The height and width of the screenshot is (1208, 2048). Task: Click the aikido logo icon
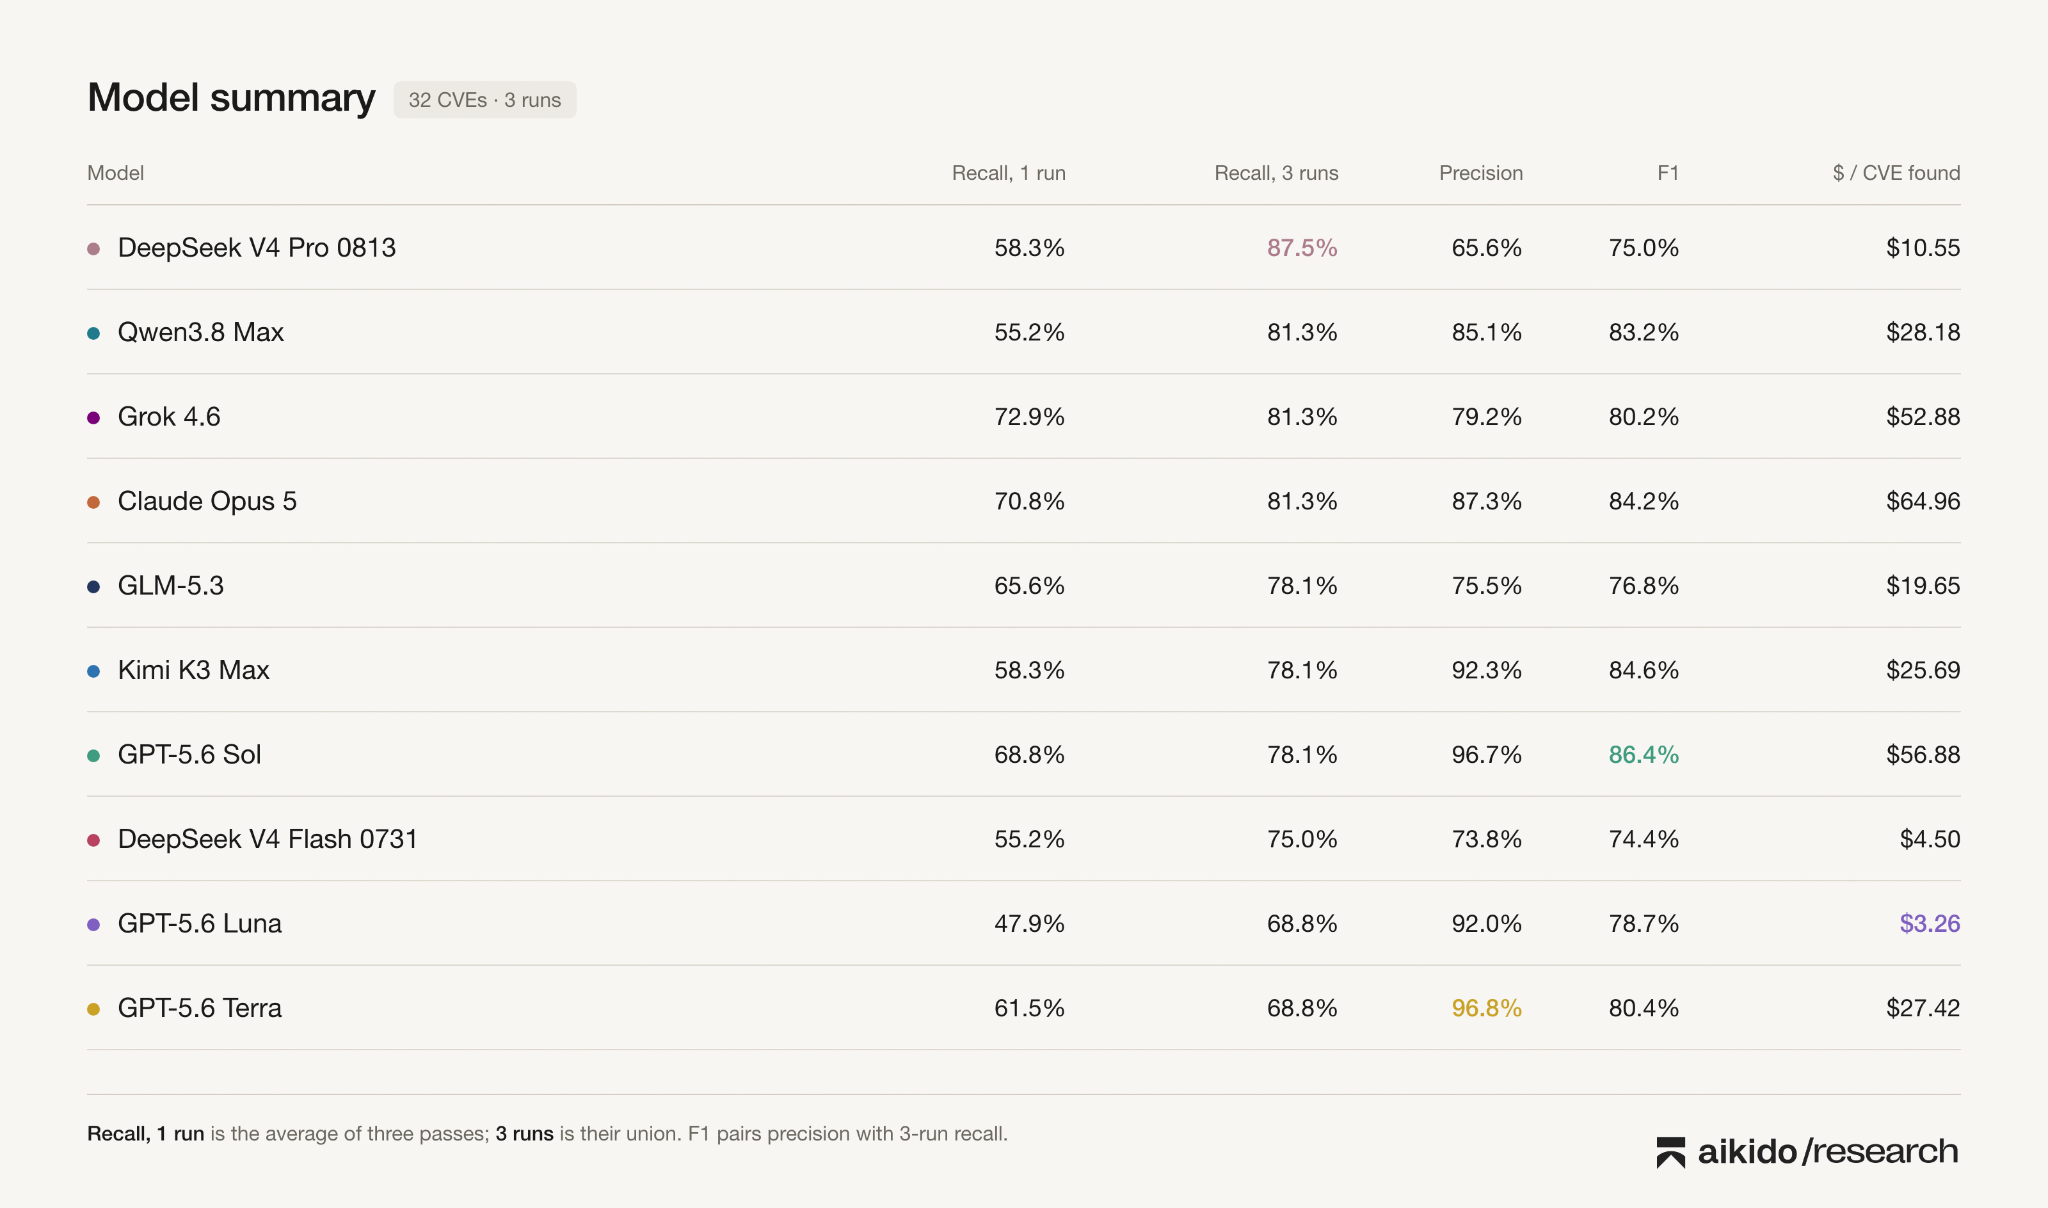click(x=1671, y=1153)
